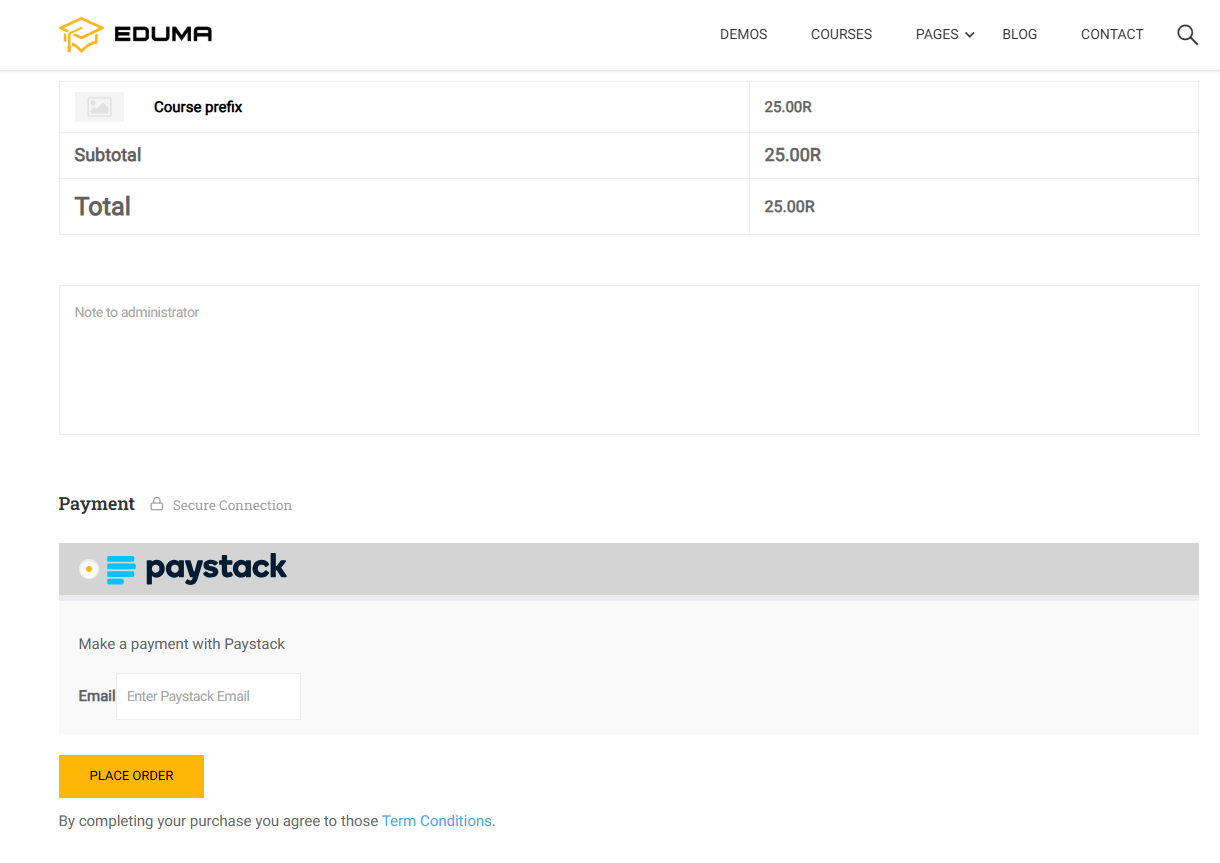1220x863 pixels.
Task: Click the Email field label
Action: point(97,696)
